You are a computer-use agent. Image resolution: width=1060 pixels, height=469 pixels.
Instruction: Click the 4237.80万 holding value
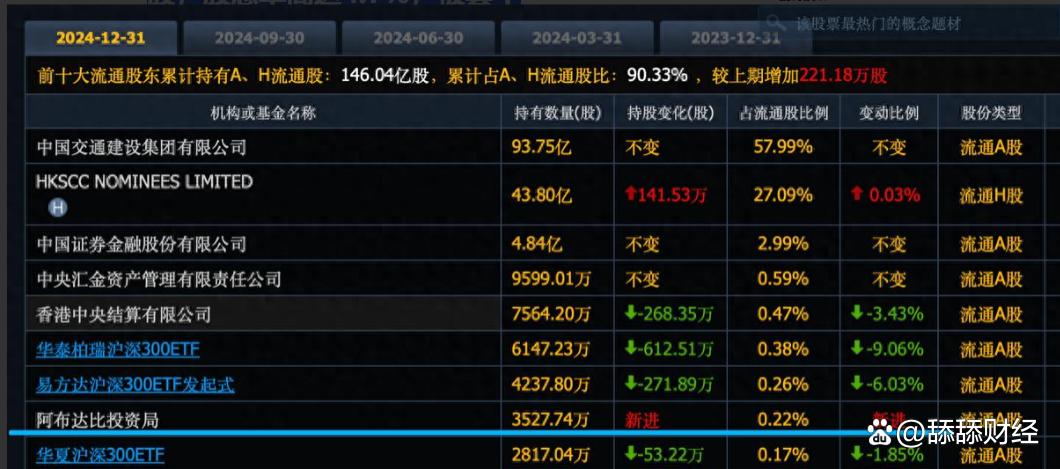pyautogui.click(x=550, y=385)
